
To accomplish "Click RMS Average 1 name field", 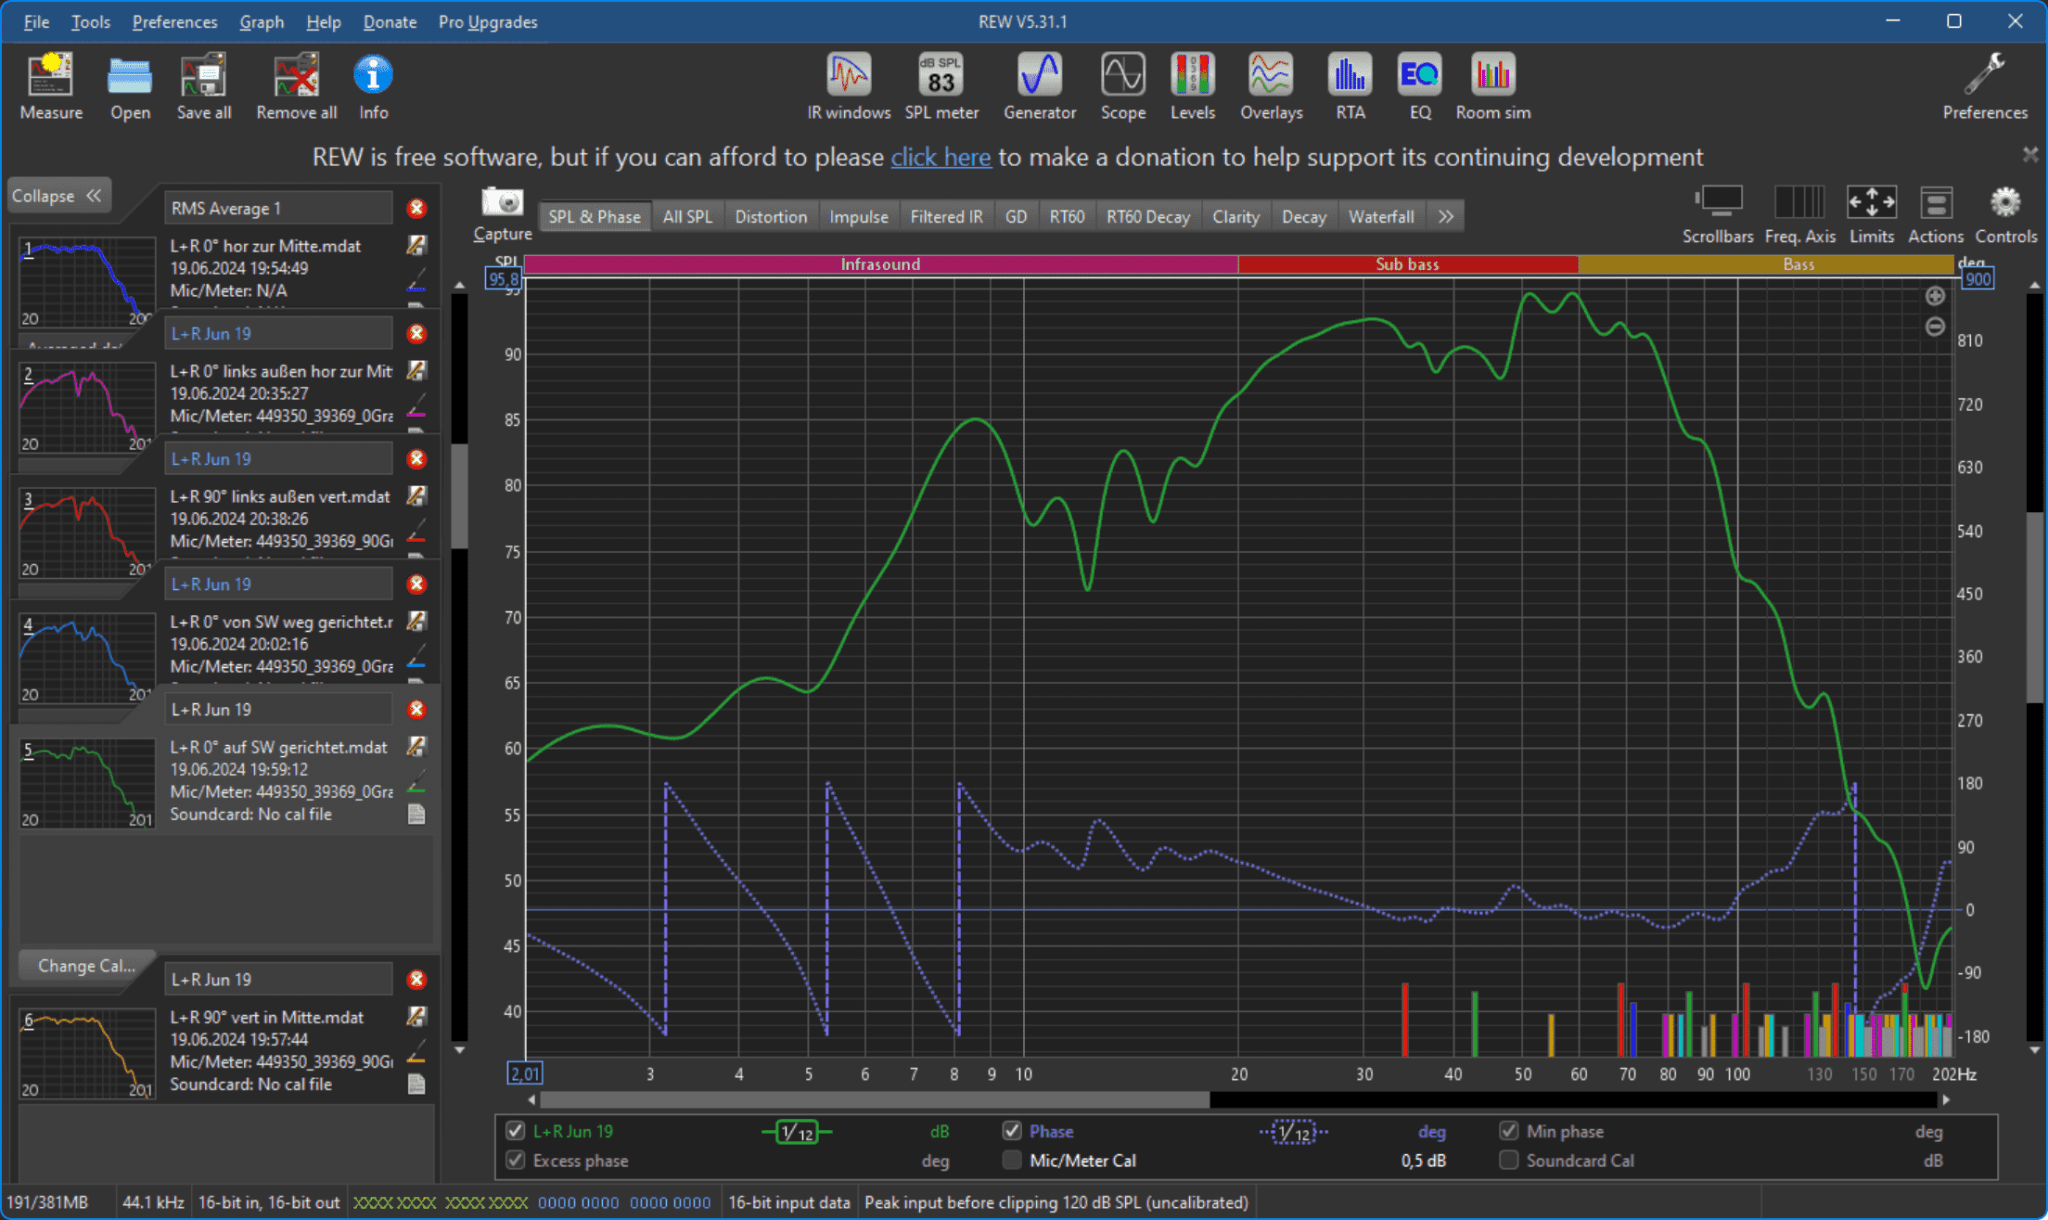I will click(x=278, y=208).
